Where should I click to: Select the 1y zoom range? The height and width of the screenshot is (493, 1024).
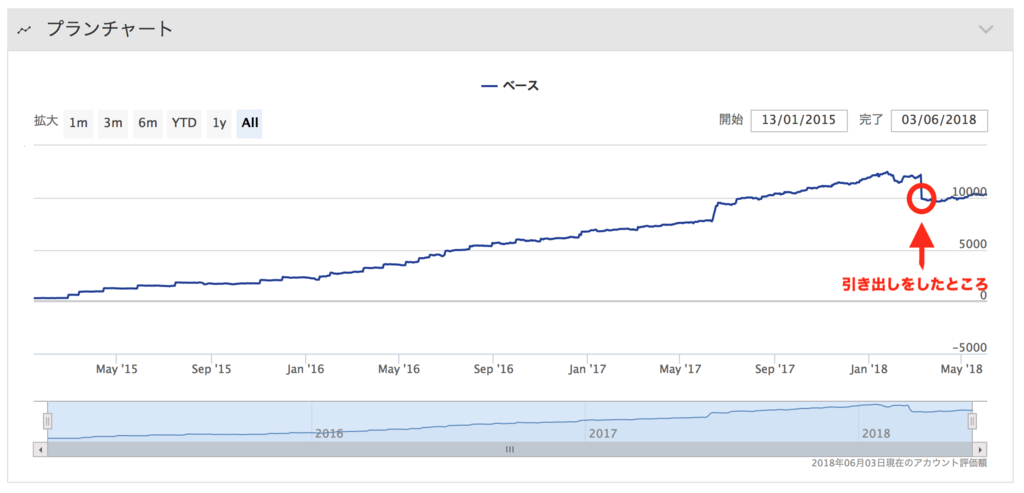(x=219, y=123)
